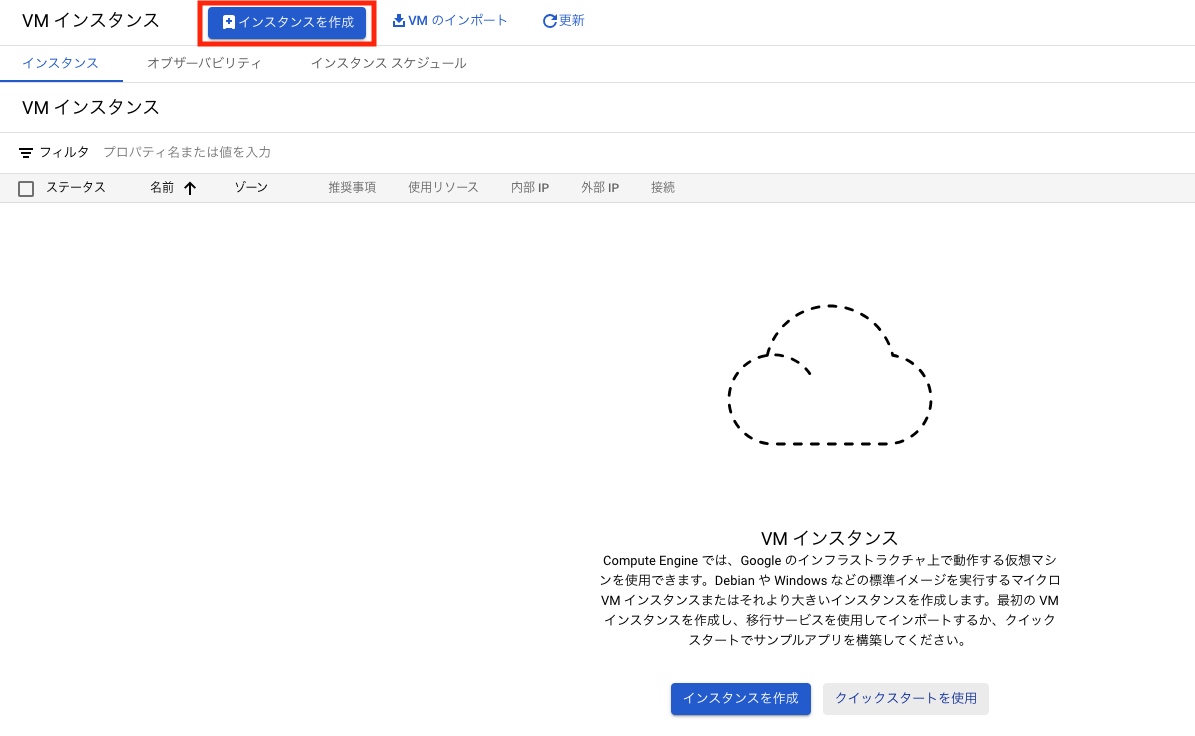Click the クイックスタートを使用 button

click(905, 699)
